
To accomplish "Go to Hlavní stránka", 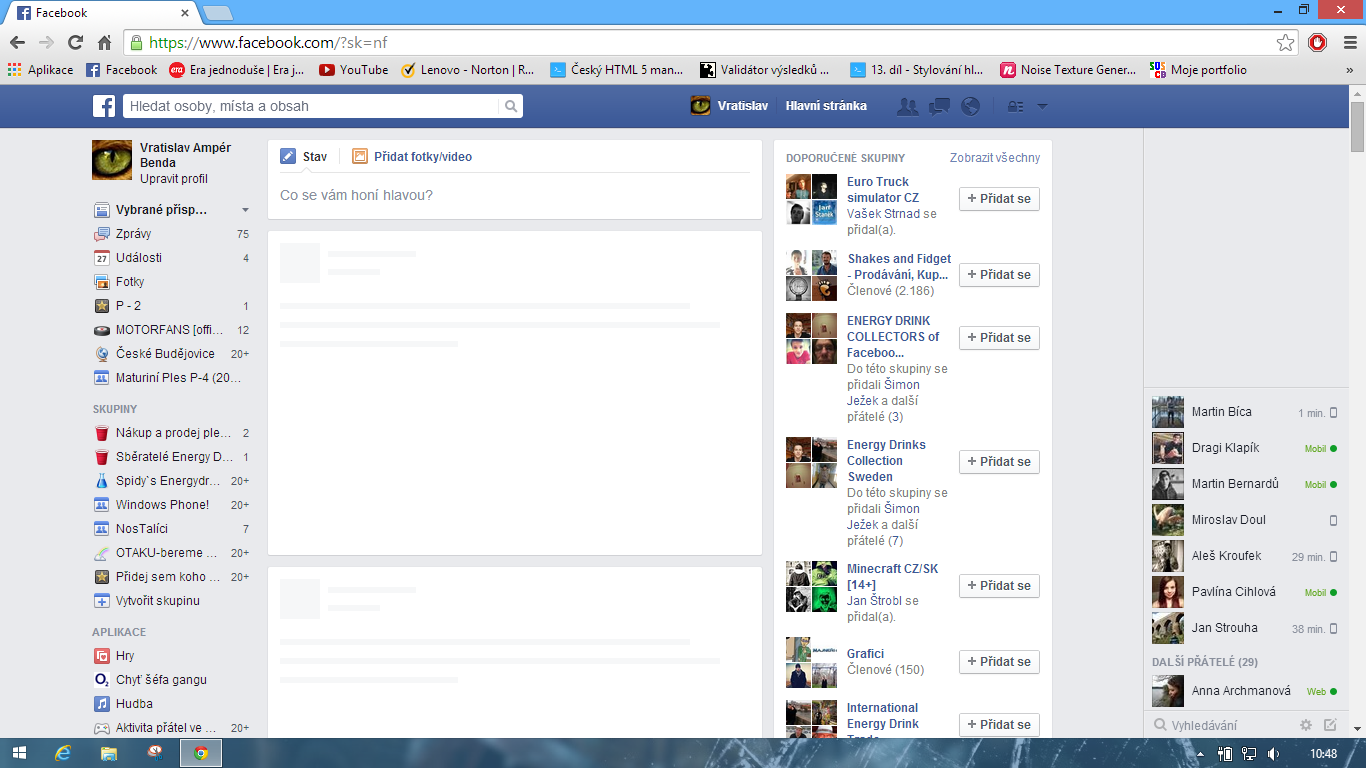I will point(826,106).
